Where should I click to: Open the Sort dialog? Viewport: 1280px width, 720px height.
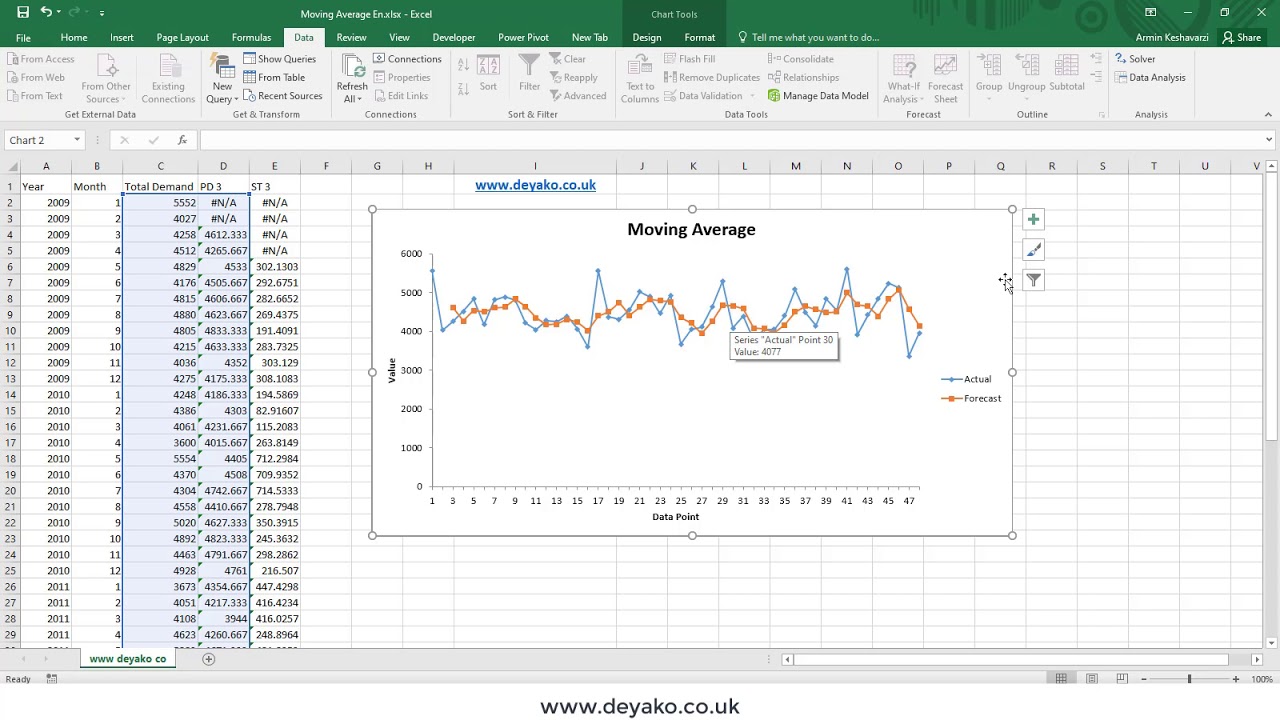tap(488, 74)
